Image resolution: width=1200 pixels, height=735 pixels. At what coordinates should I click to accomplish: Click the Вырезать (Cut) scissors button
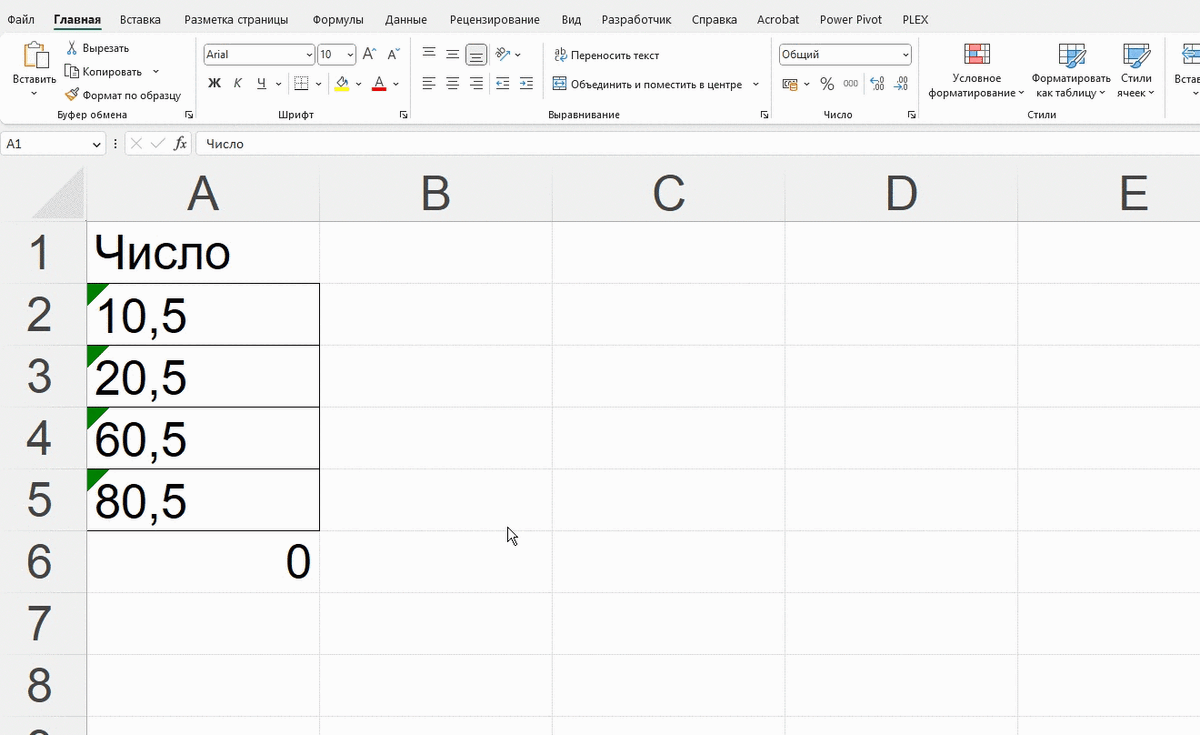tap(97, 48)
